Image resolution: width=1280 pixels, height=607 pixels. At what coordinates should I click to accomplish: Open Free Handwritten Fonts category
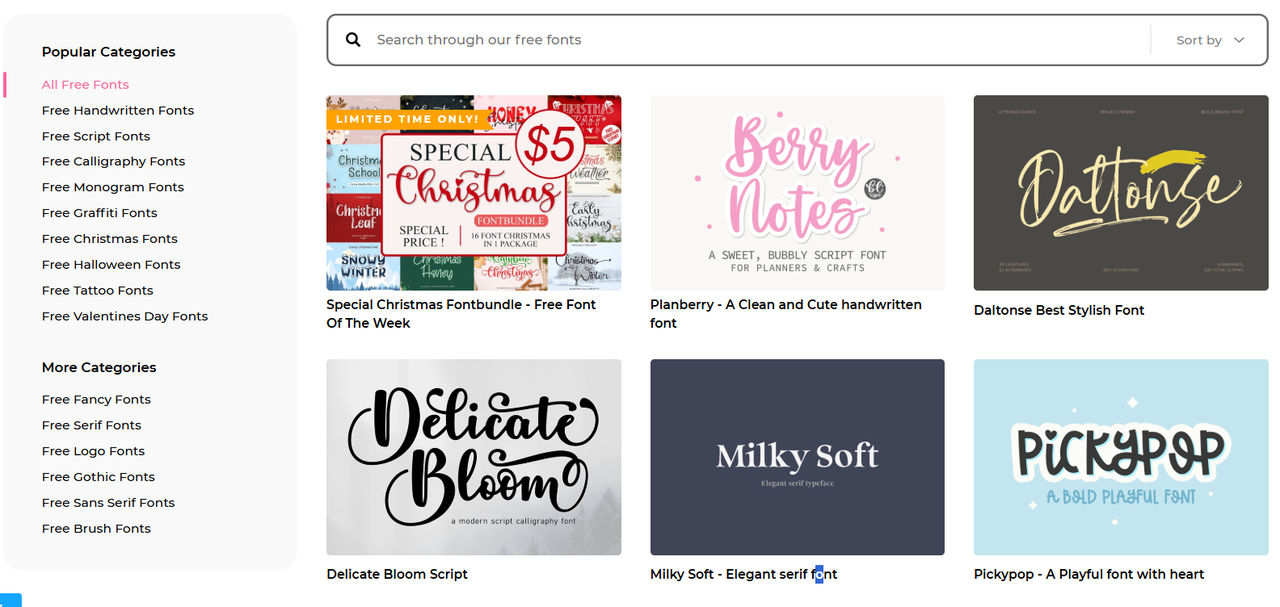[x=118, y=111]
